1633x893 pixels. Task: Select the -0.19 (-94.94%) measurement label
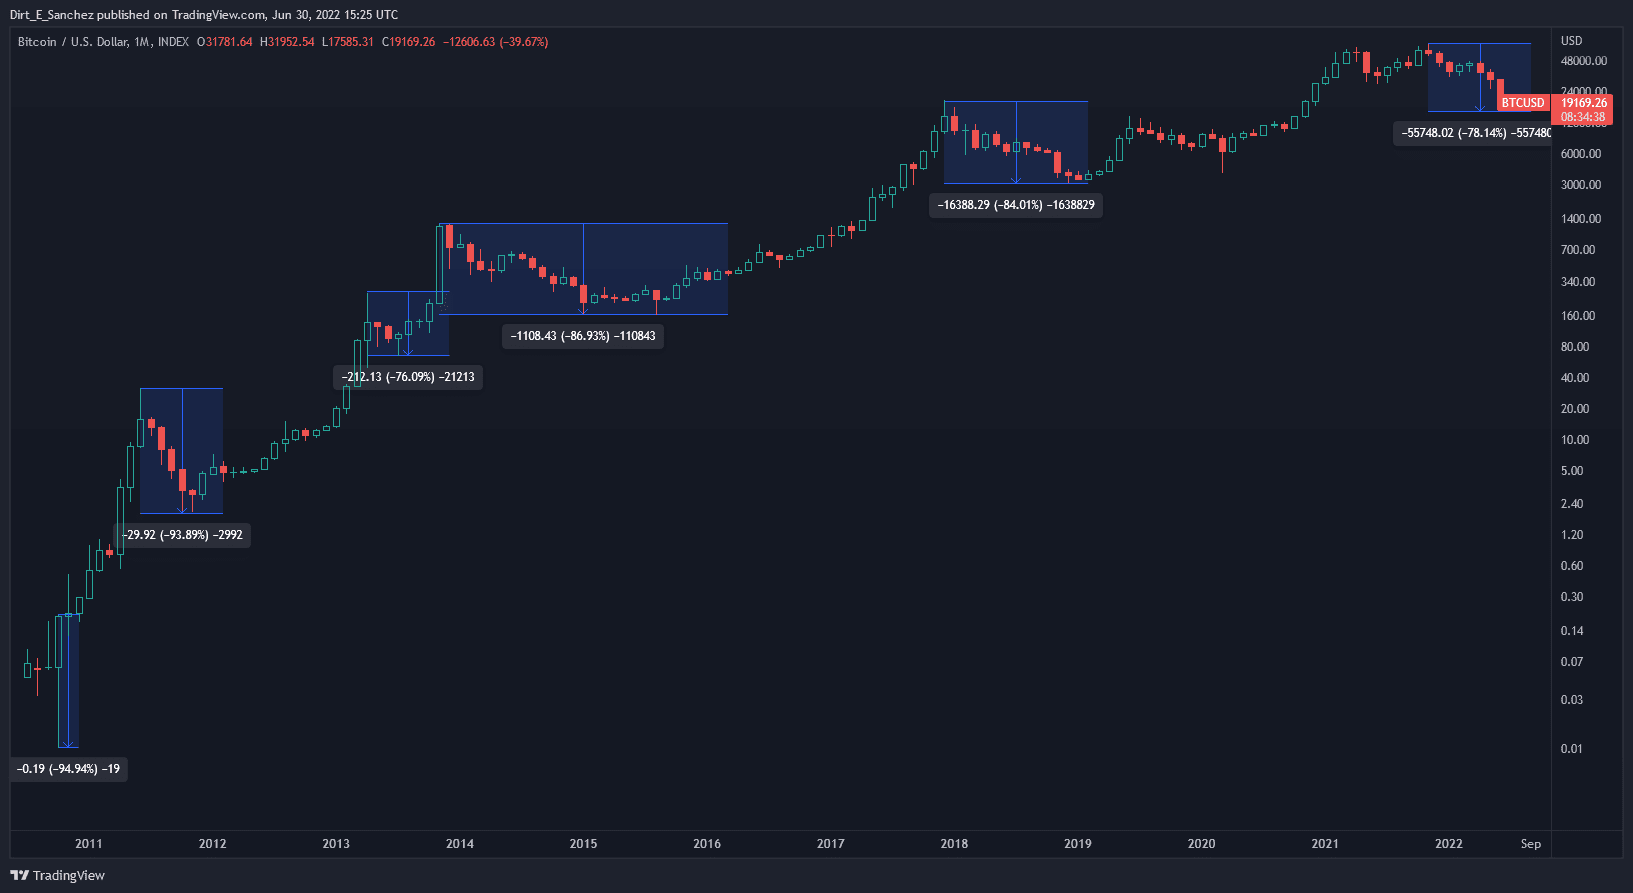(69, 769)
